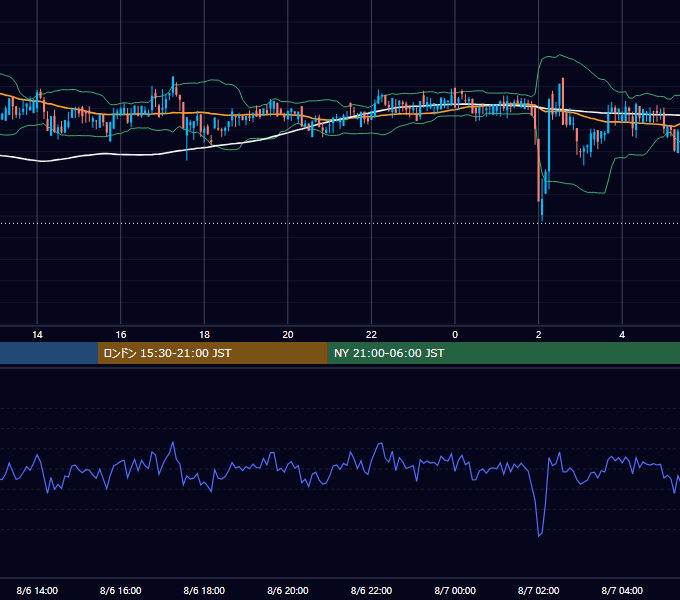Click the 8/6 18:00 indicator axis label
The image size is (680, 600).
coord(204,590)
